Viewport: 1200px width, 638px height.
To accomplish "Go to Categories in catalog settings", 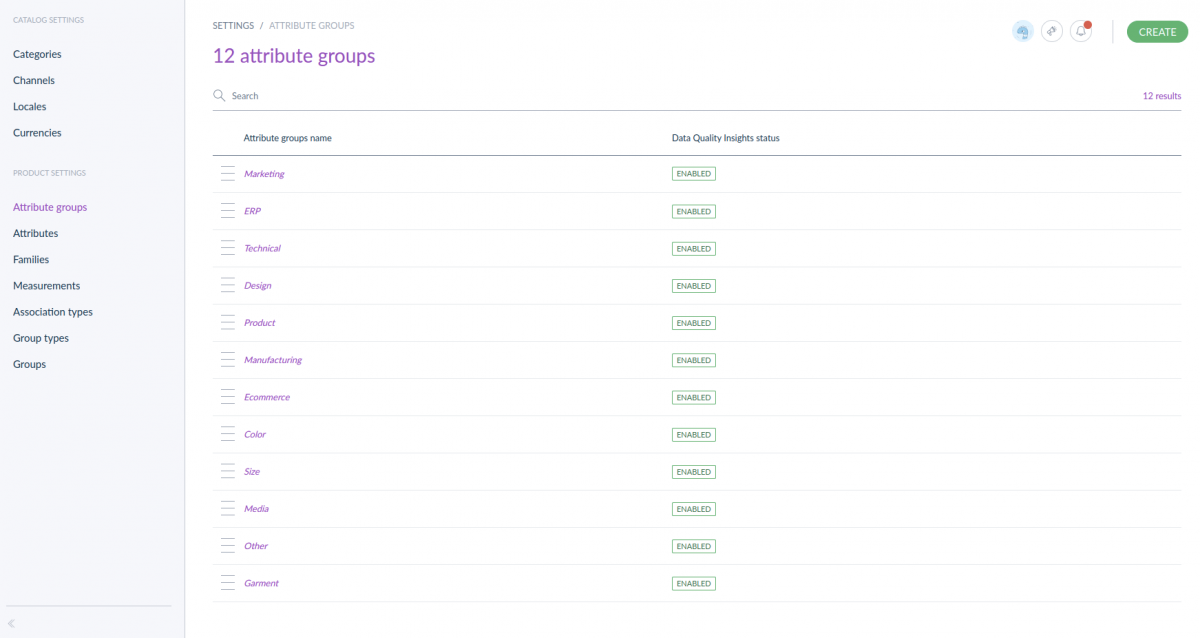I will coord(37,54).
